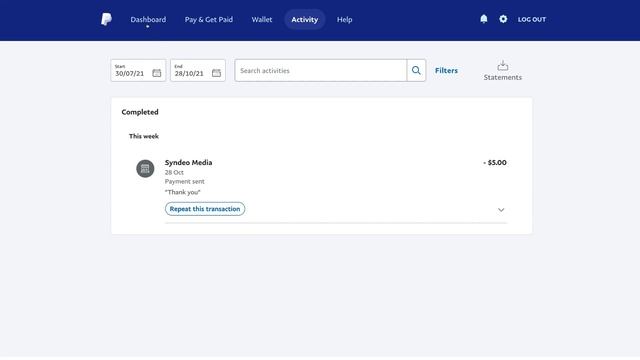Click the - $5.00 amount

pyautogui.click(x=495, y=162)
